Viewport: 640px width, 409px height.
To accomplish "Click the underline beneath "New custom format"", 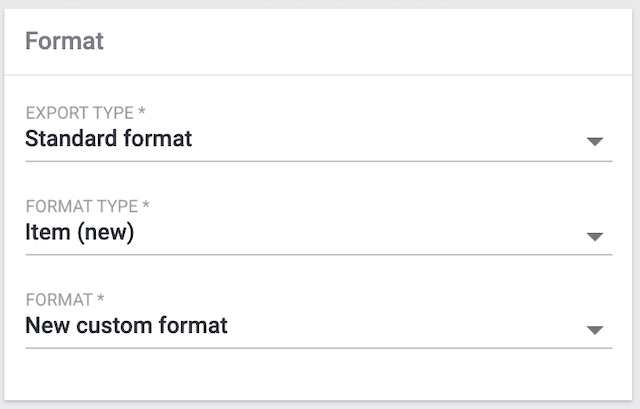I will point(318,348).
